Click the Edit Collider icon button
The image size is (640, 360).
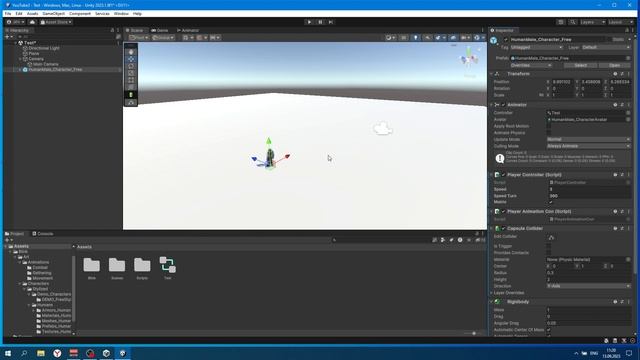(551, 238)
